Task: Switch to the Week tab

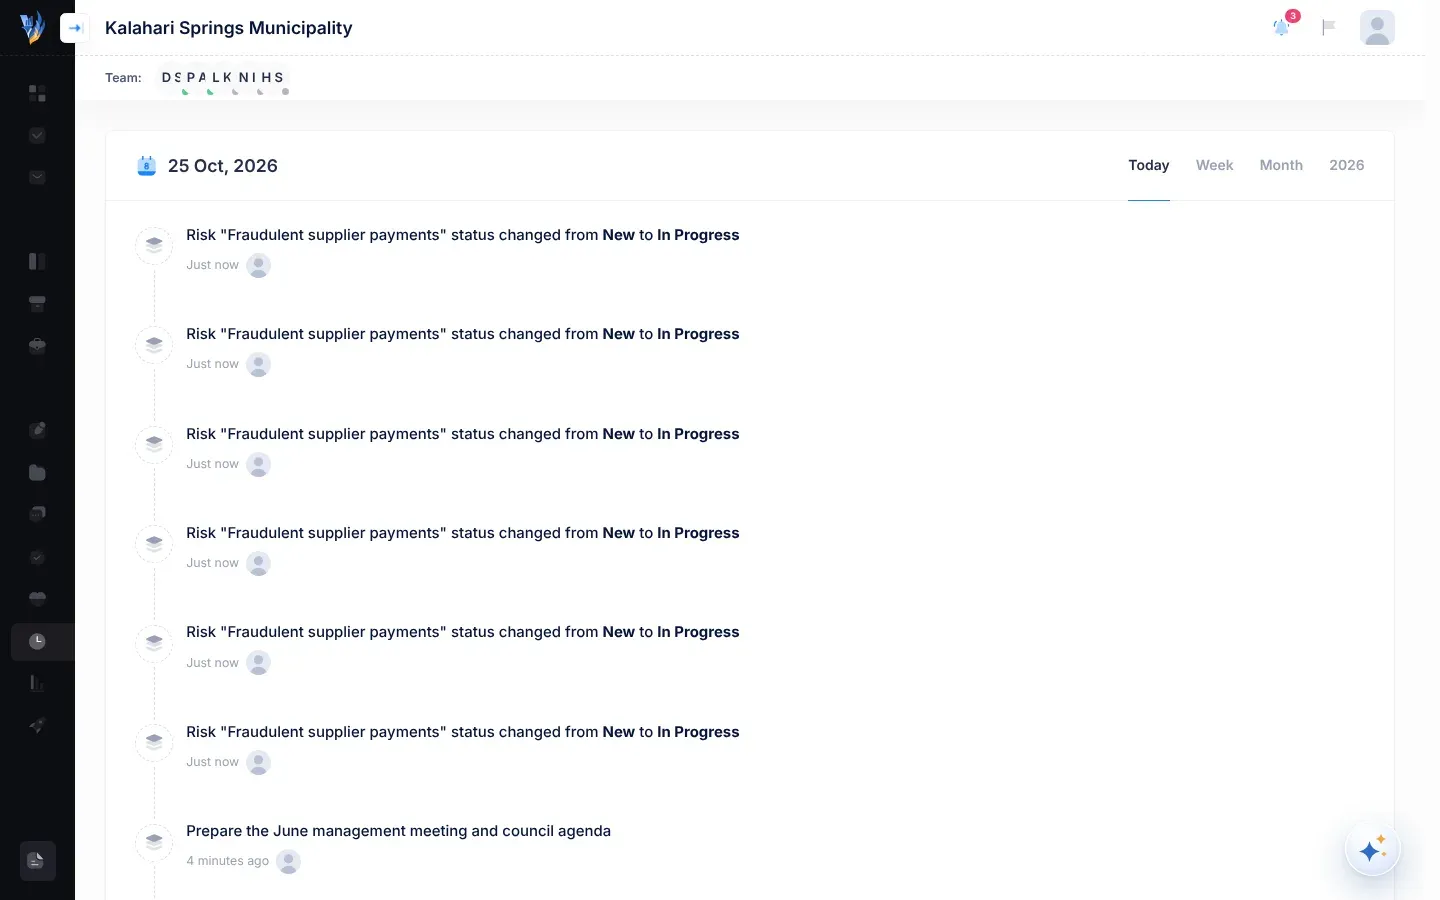Action: (x=1214, y=165)
